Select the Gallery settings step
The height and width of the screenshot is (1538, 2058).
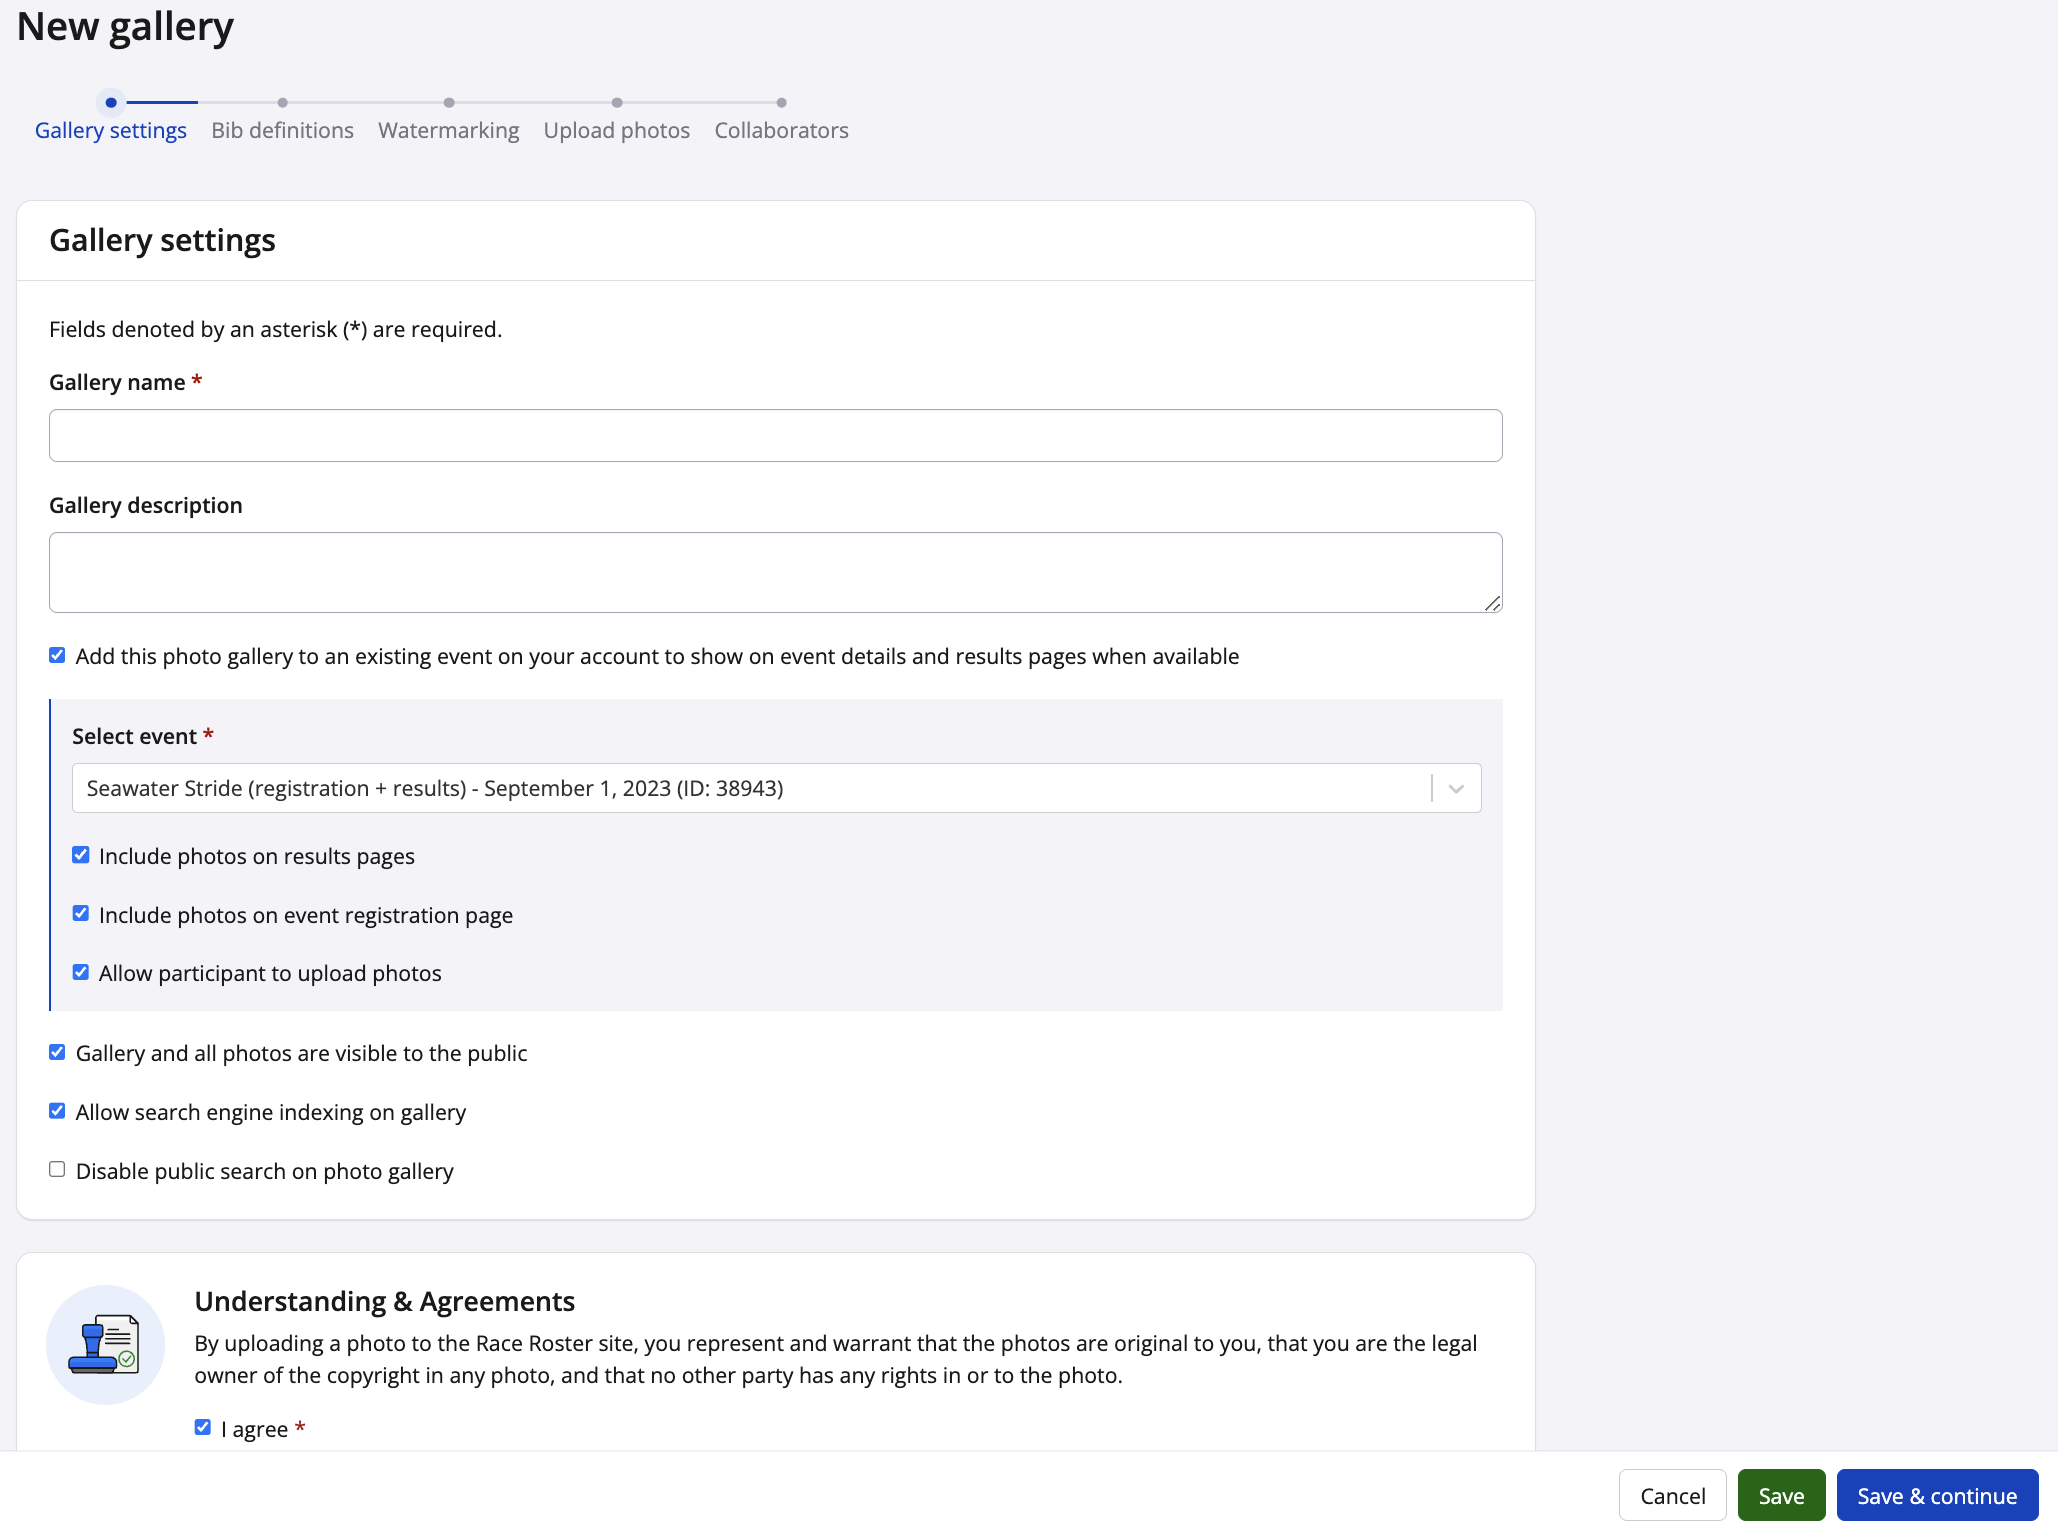coord(111,130)
